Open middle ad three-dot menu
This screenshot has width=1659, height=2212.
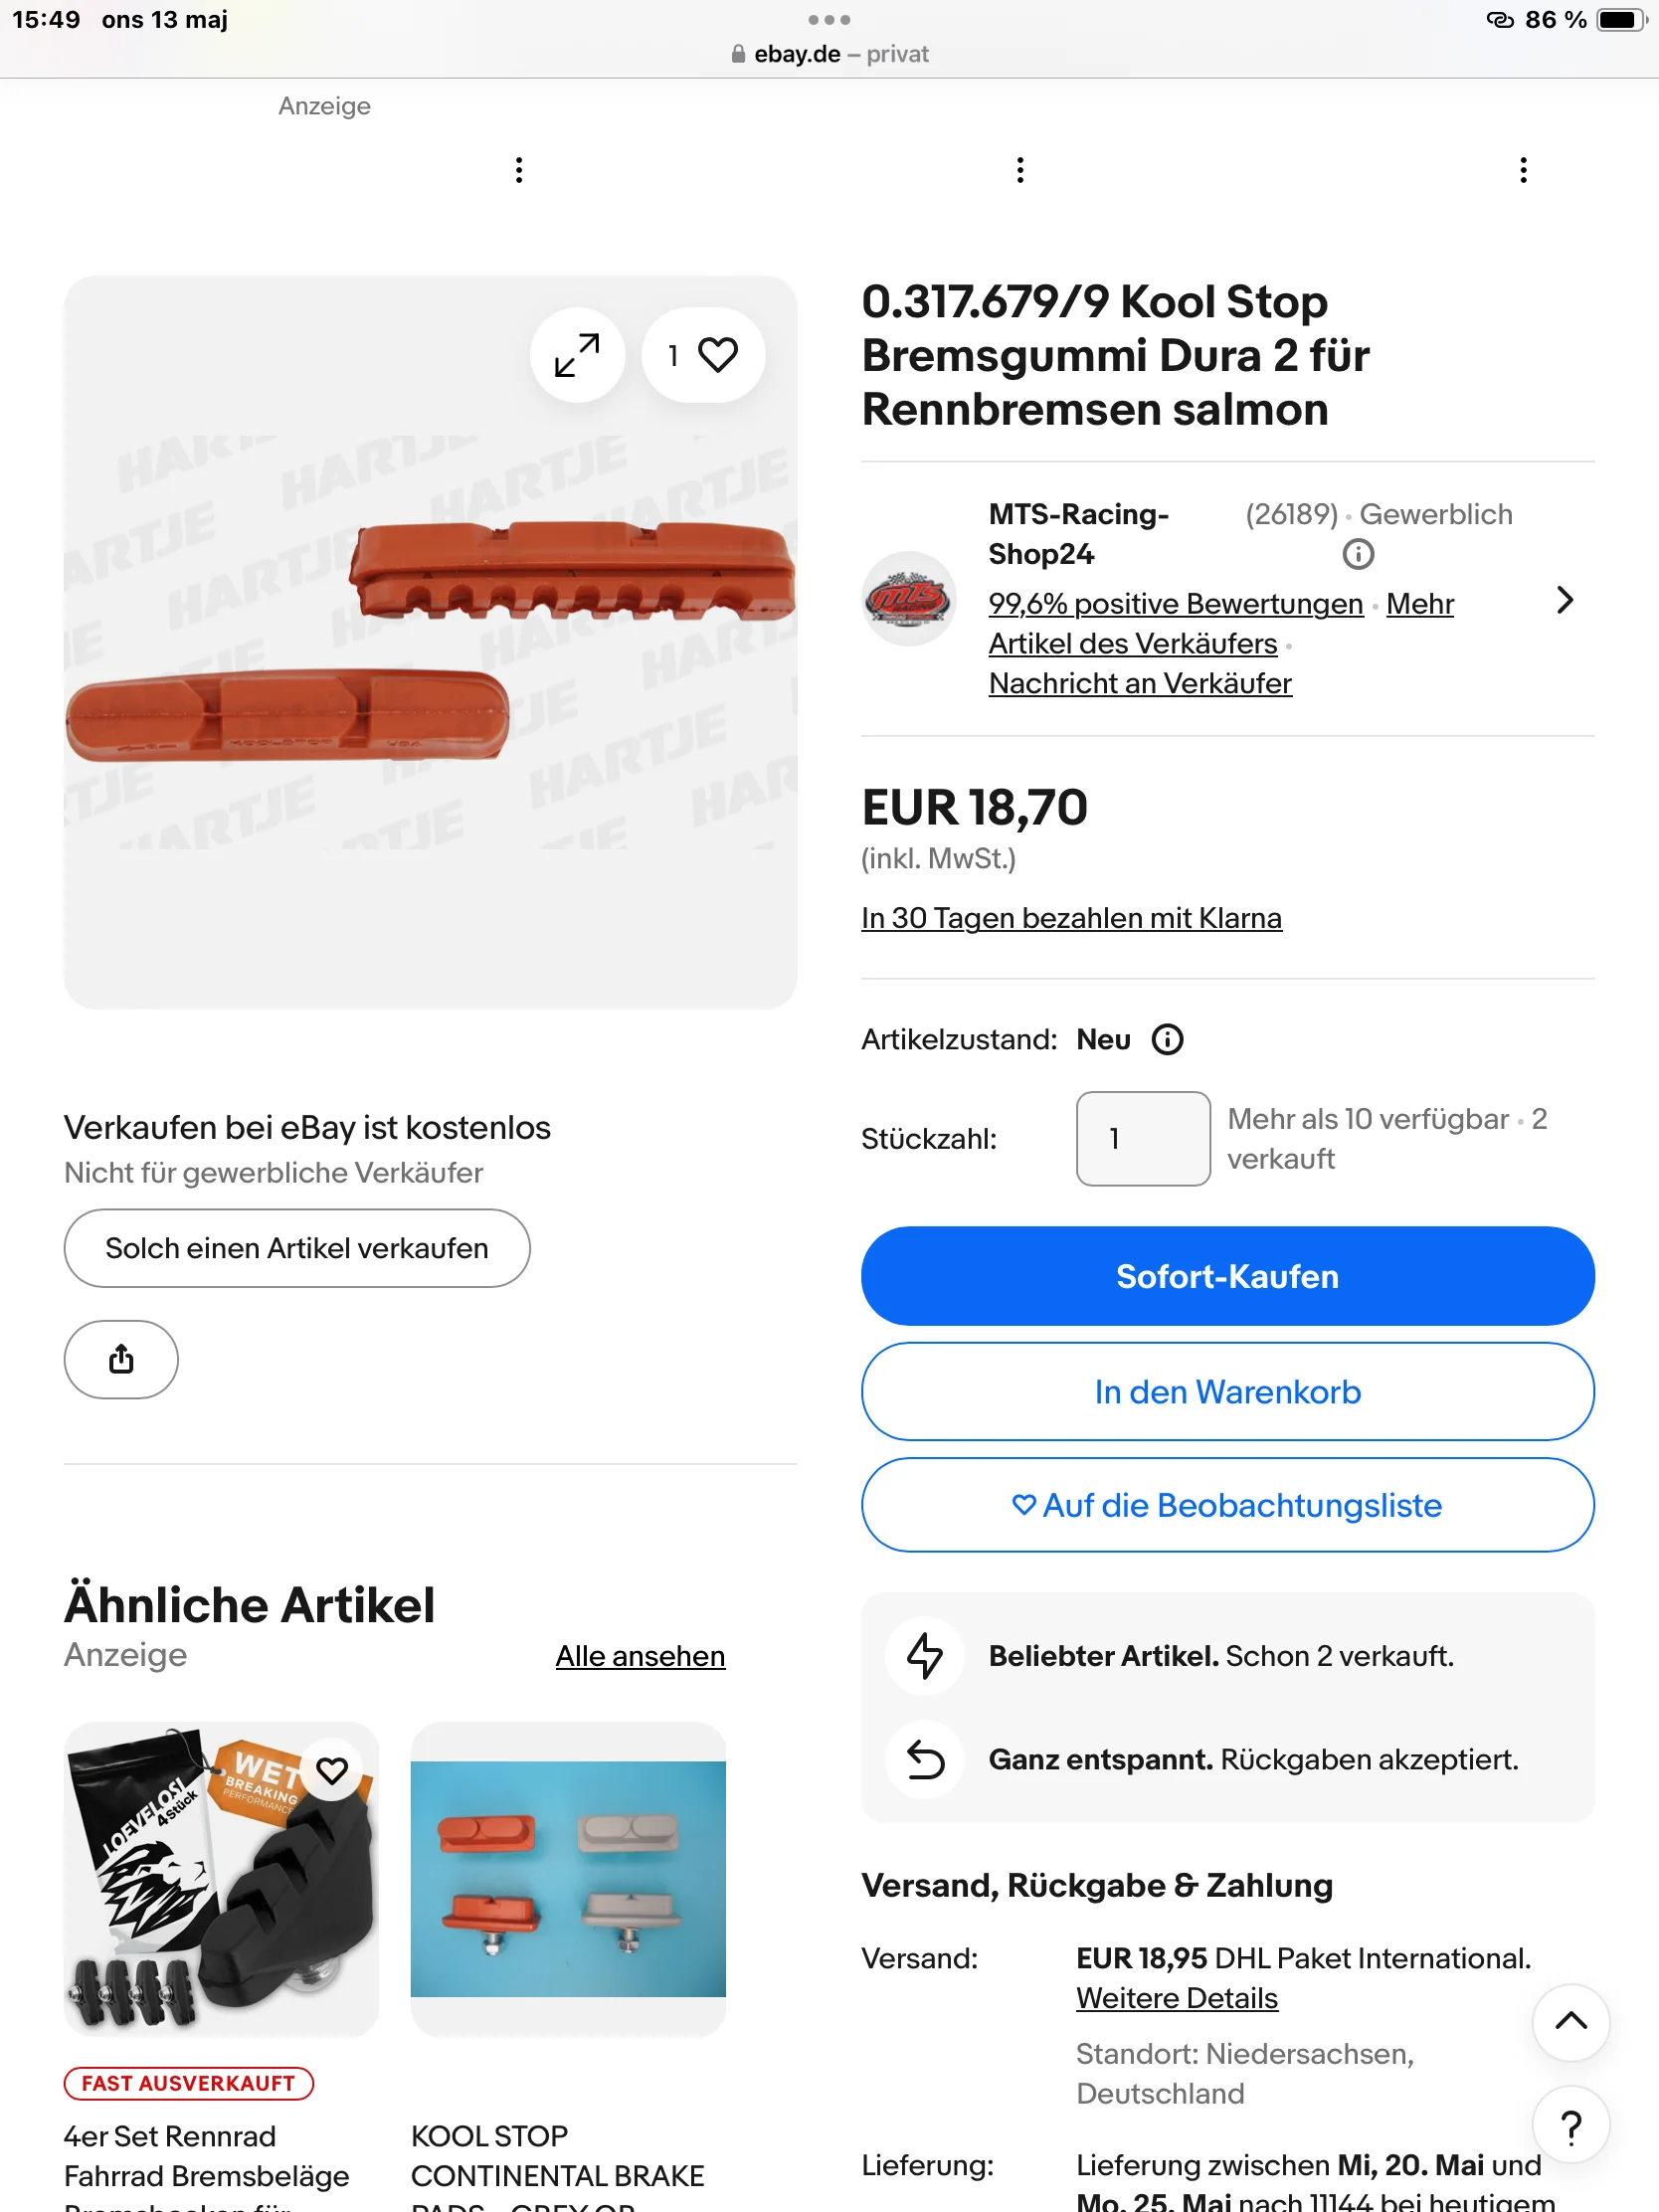coord(1020,170)
